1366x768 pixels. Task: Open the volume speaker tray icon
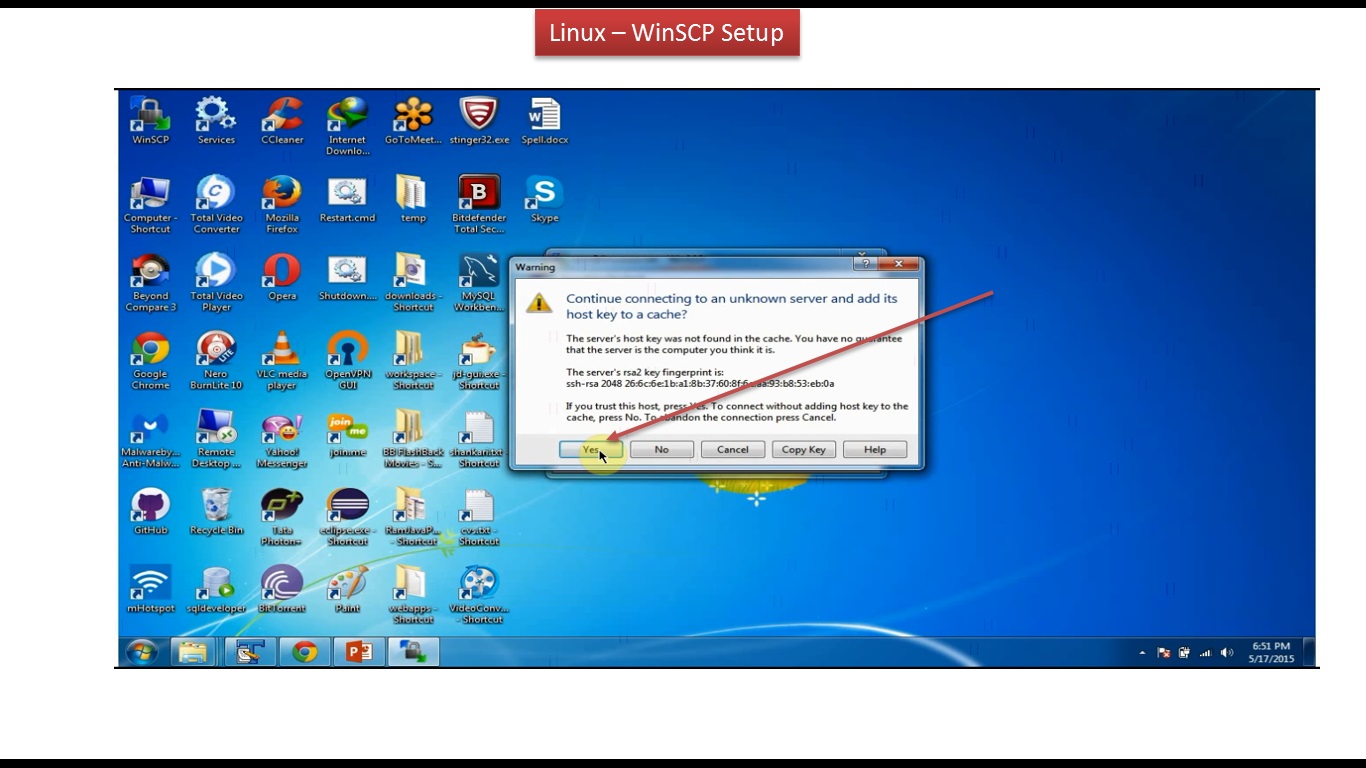click(x=1227, y=653)
